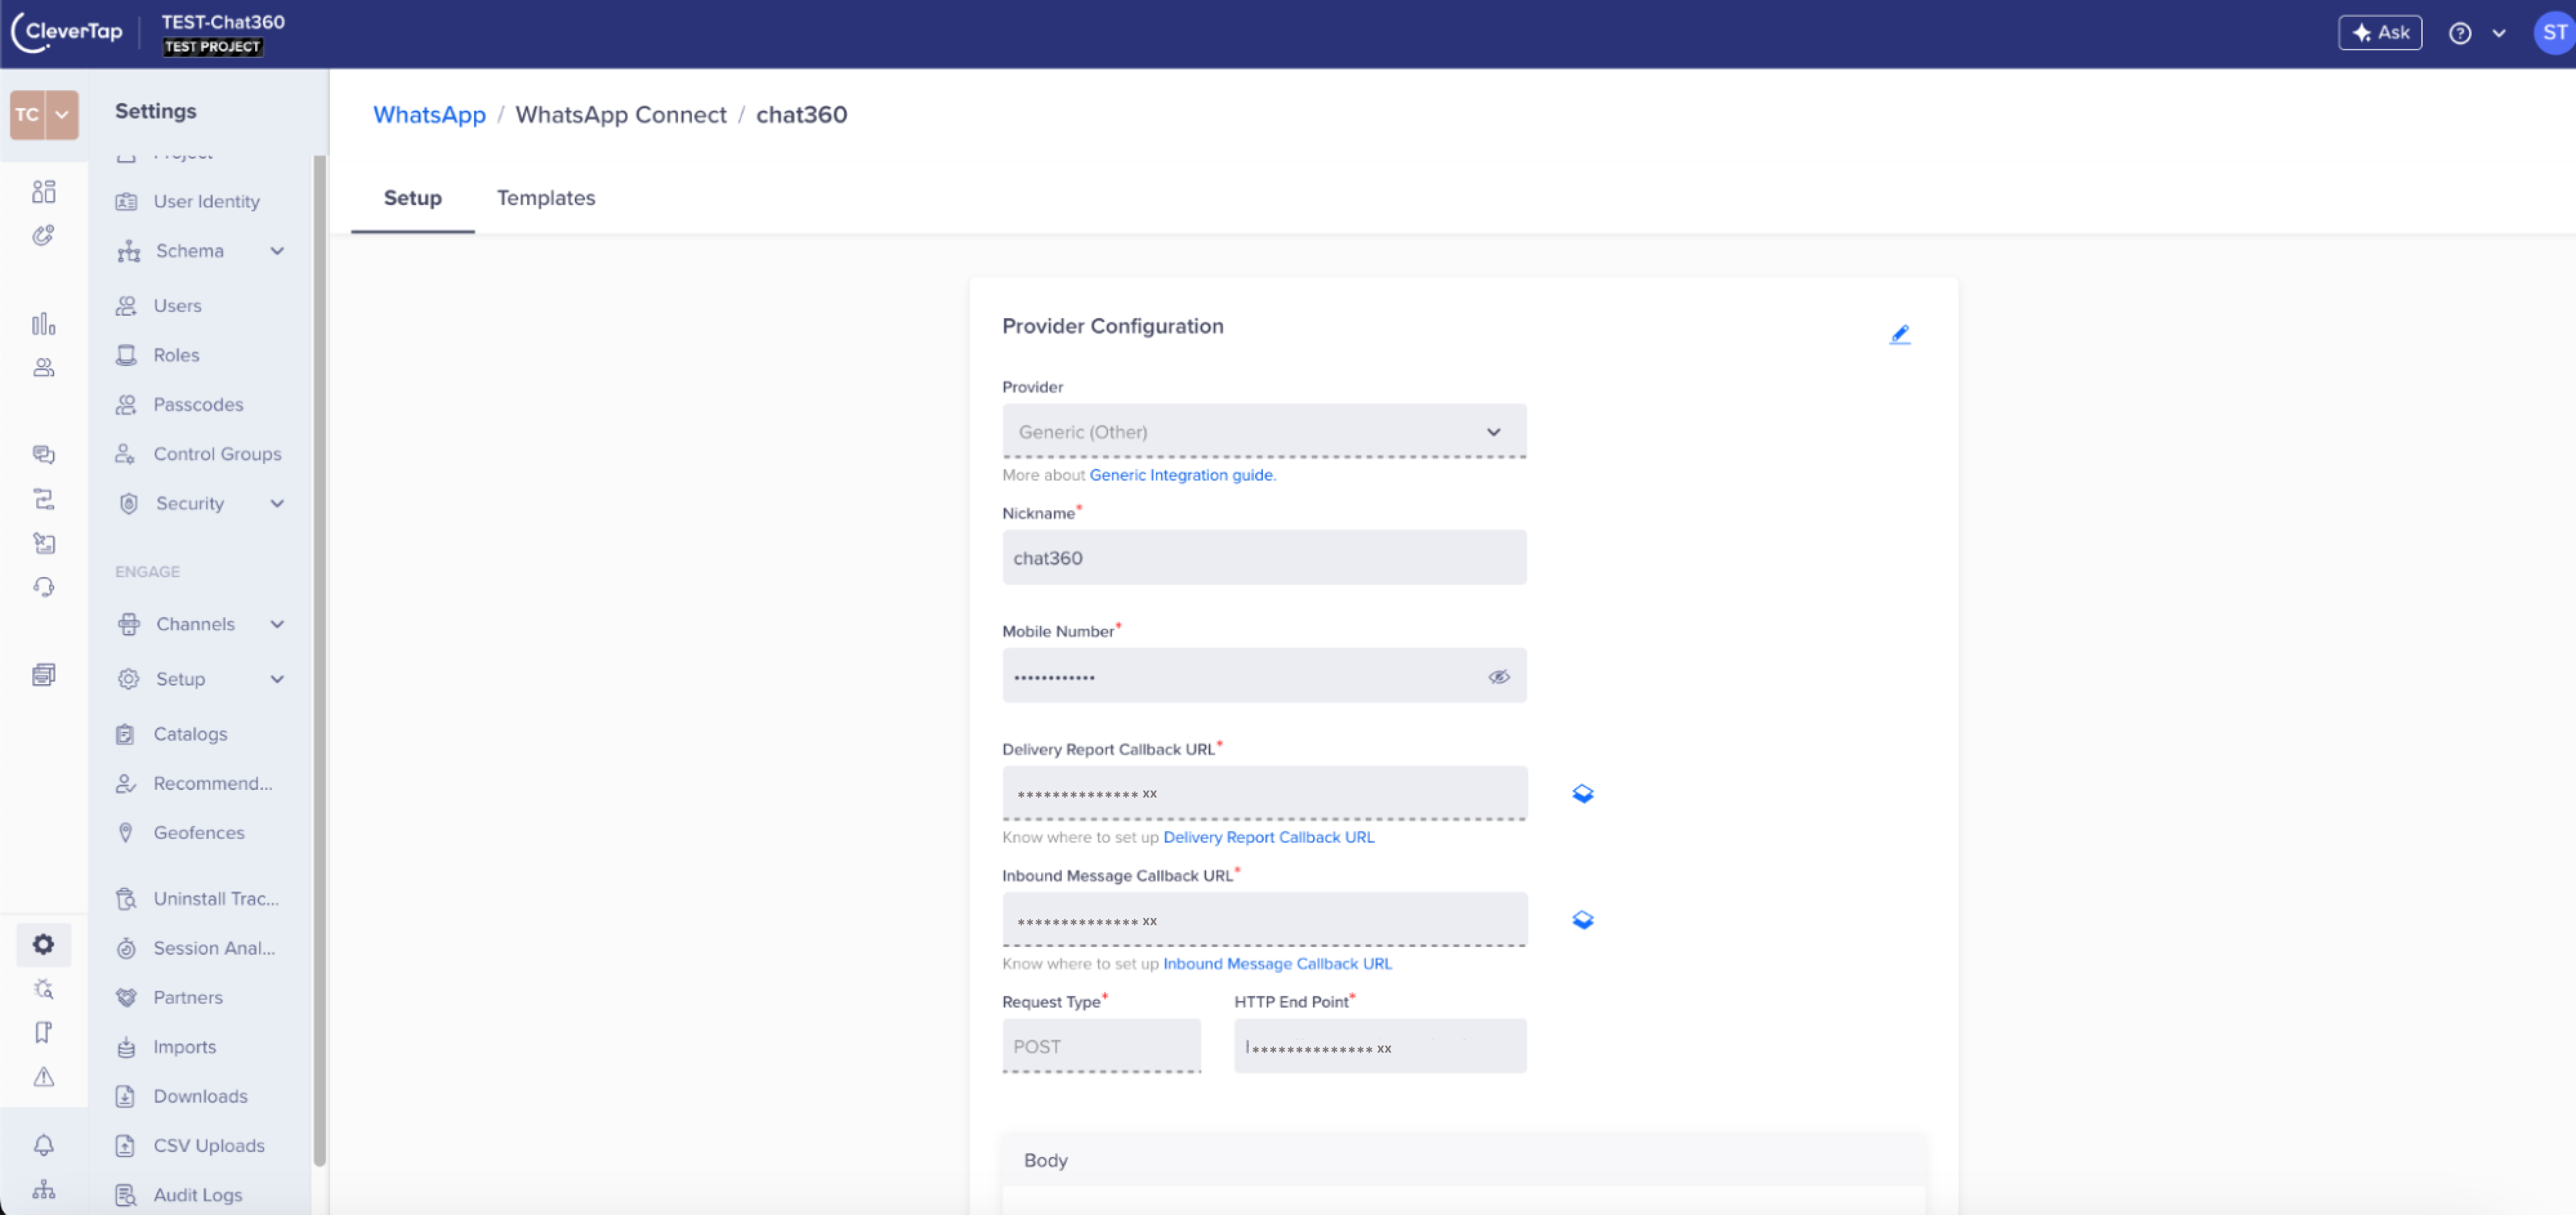Select the Setup tab
Screen dimensions: 2576x1215
[x=412, y=198]
